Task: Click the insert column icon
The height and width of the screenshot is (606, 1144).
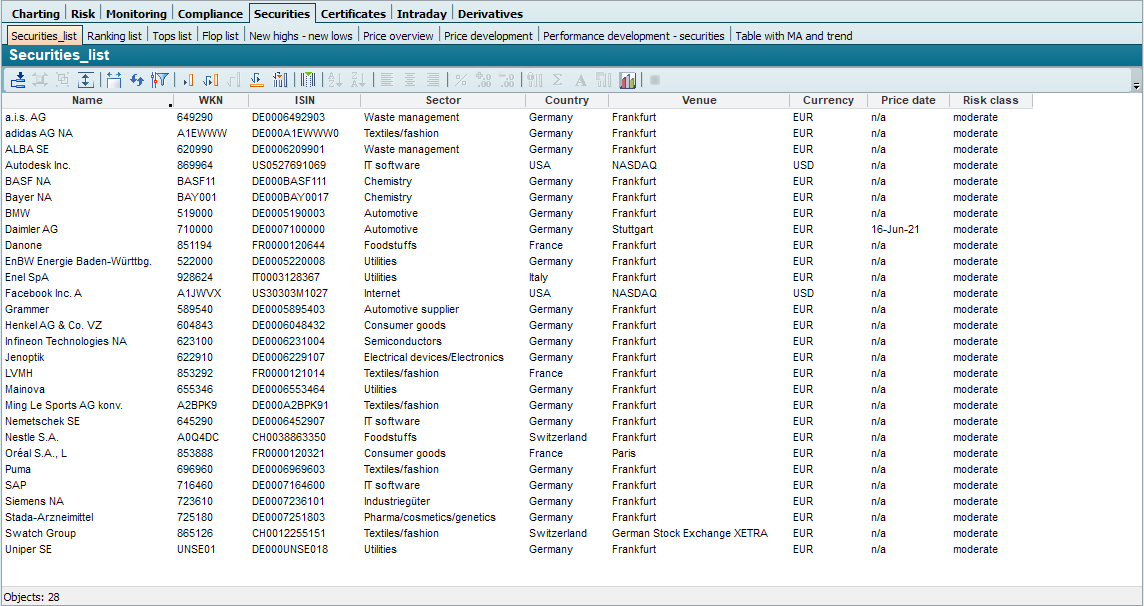Action: [x=187, y=80]
